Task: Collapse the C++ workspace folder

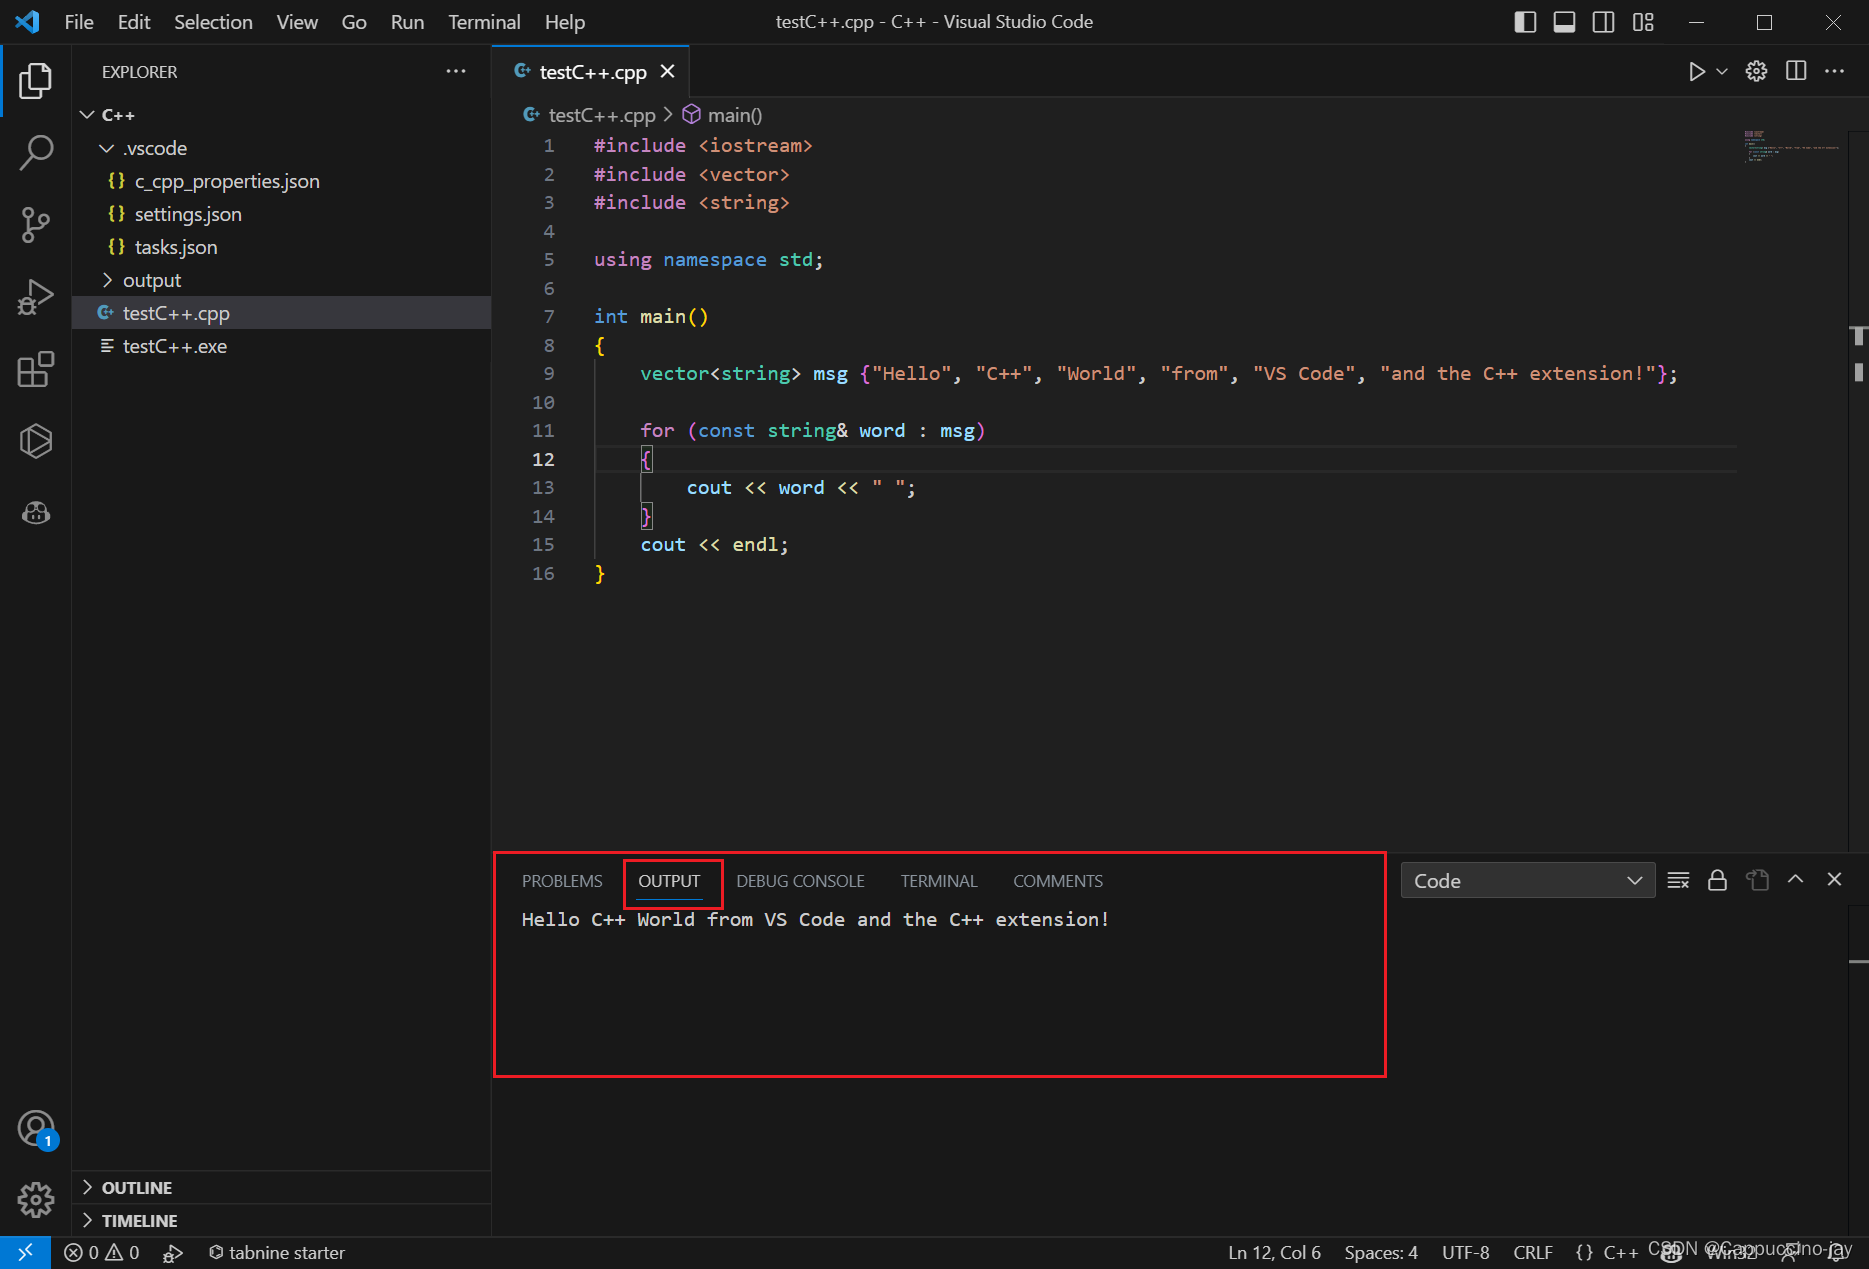Action: pyautogui.click(x=88, y=115)
